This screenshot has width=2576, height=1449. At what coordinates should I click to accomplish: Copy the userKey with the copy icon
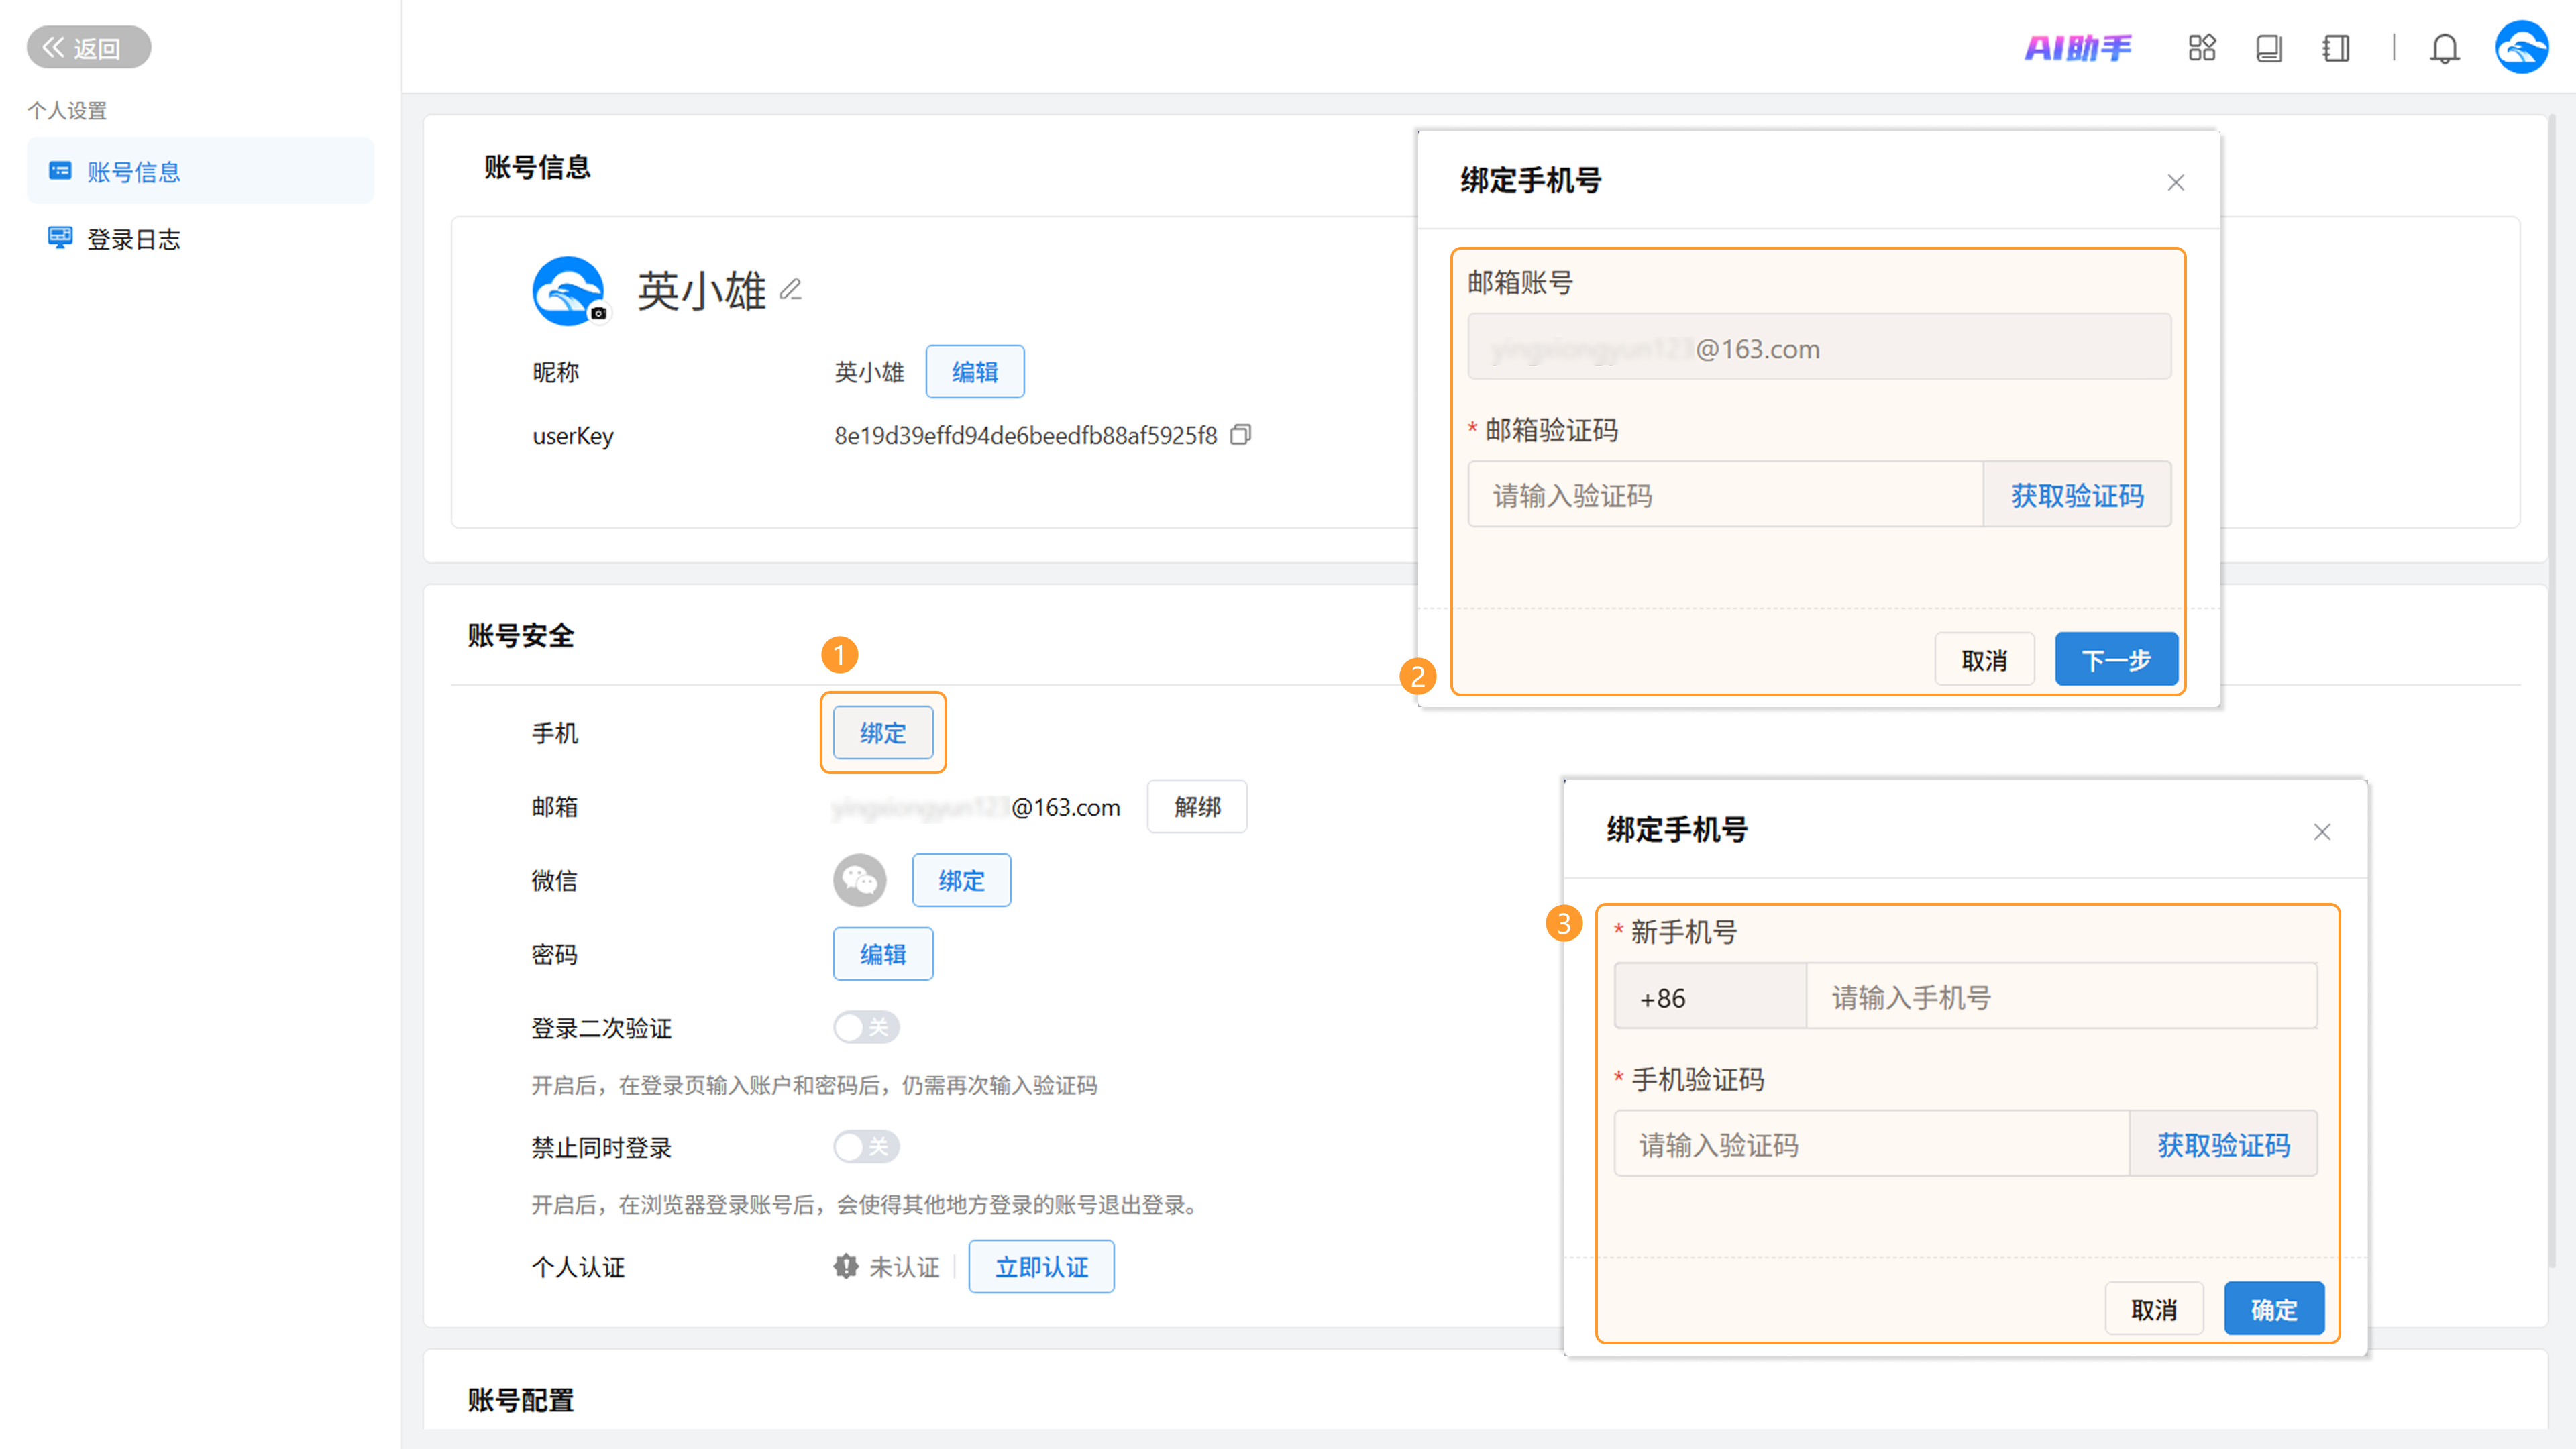pyautogui.click(x=1240, y=435)
